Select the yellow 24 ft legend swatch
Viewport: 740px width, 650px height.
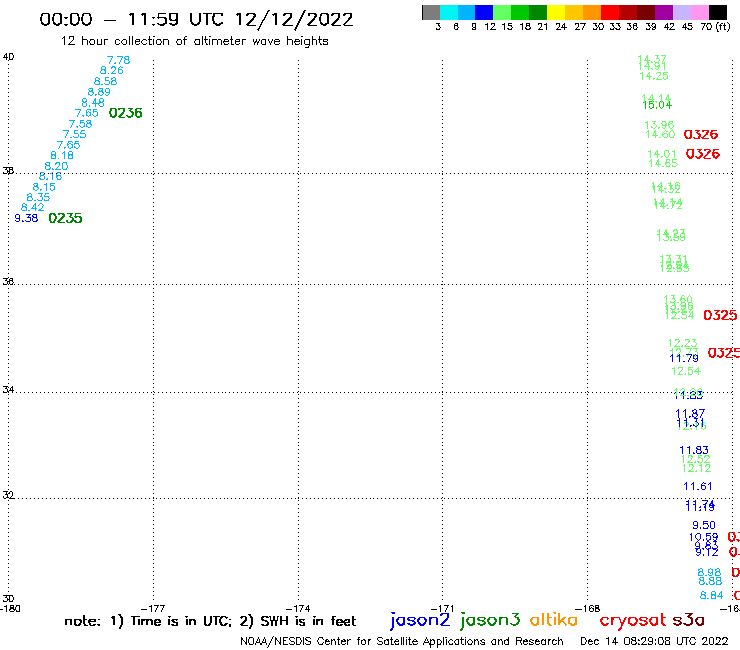click(x=556, y=12)
